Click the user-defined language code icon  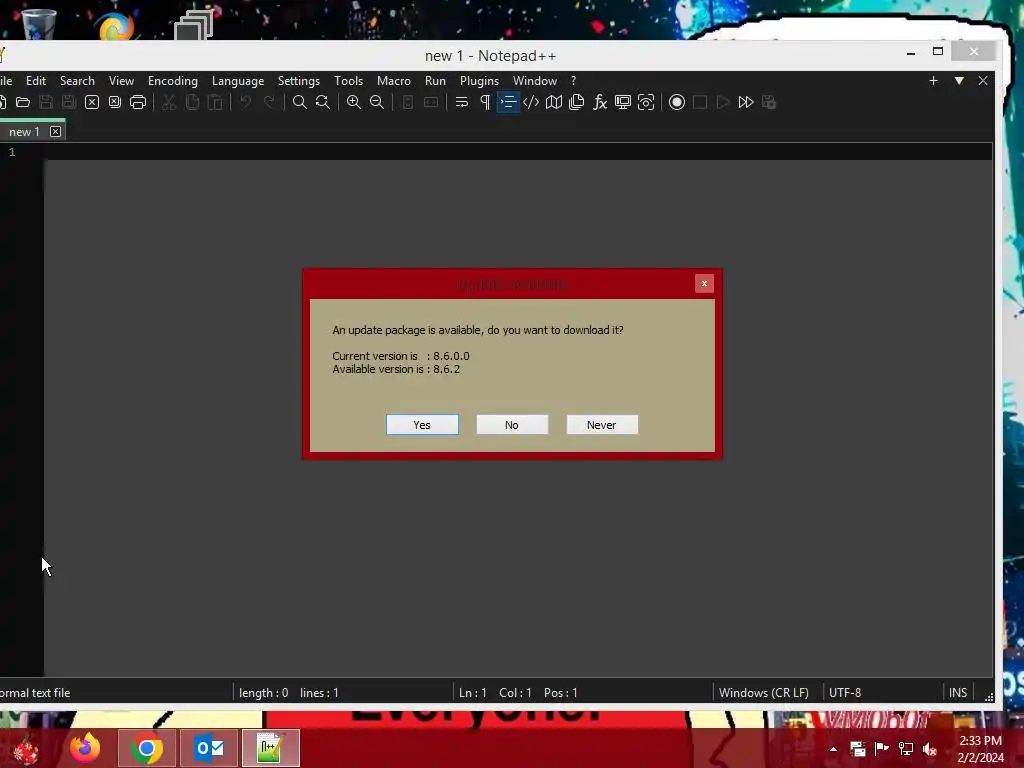(x=531, y=102)
